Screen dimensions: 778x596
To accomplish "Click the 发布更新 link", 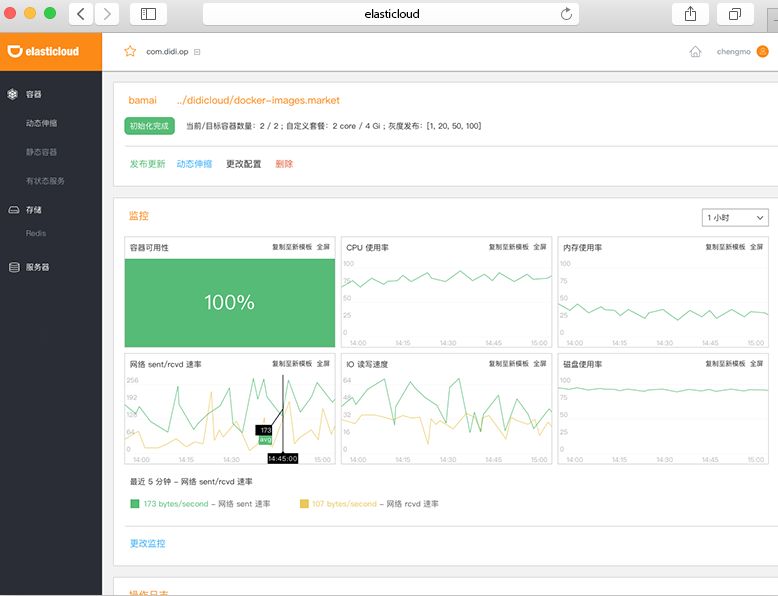I will [147, 164].
